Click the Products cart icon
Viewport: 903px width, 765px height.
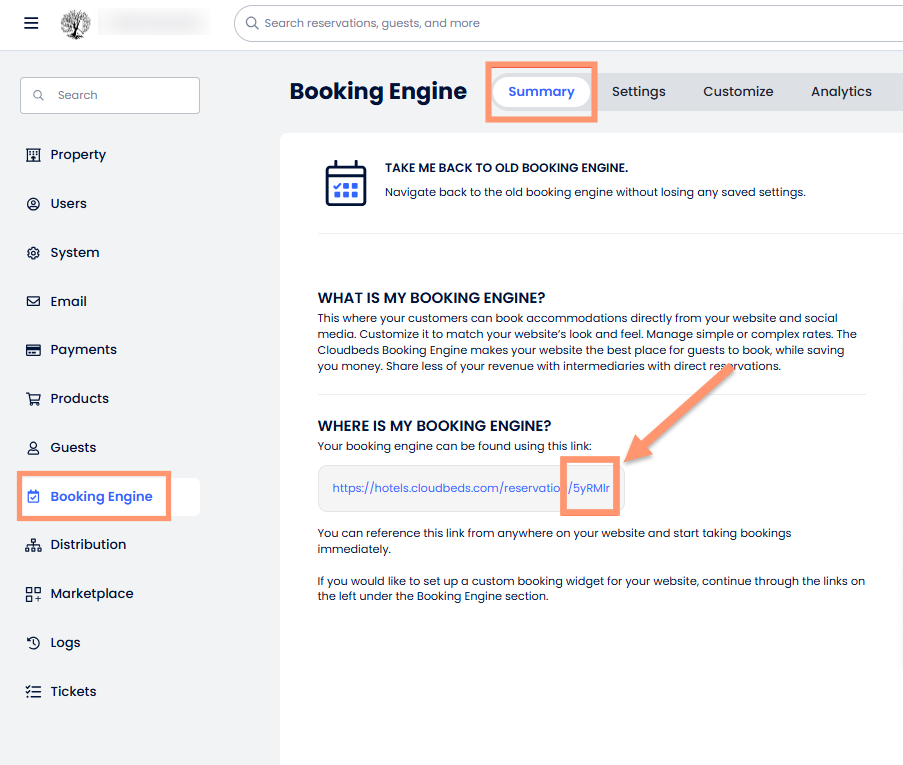(33, 399)
